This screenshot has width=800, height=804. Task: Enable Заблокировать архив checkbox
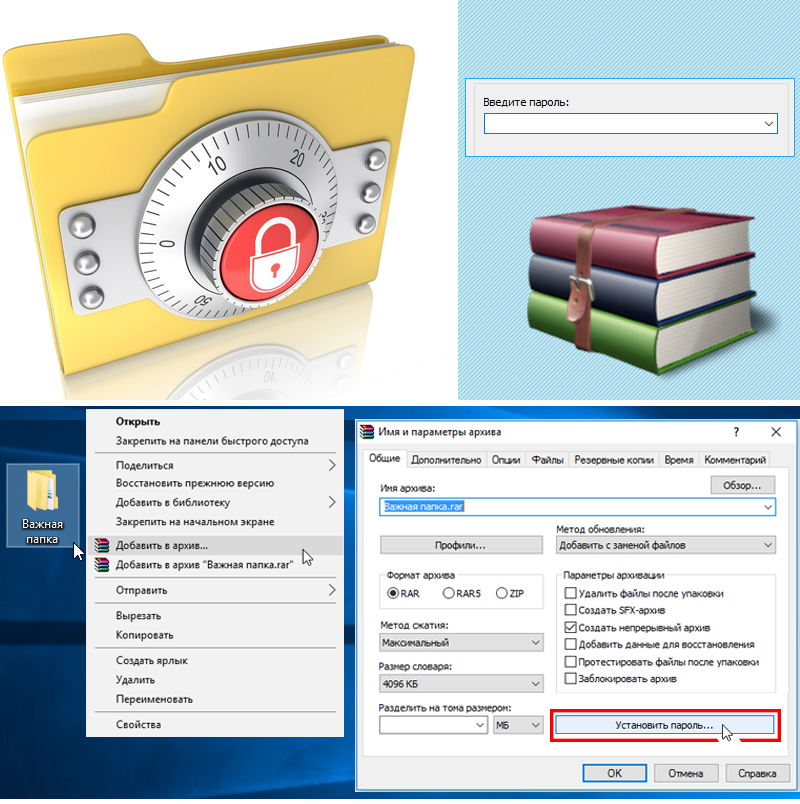[570, 678]
